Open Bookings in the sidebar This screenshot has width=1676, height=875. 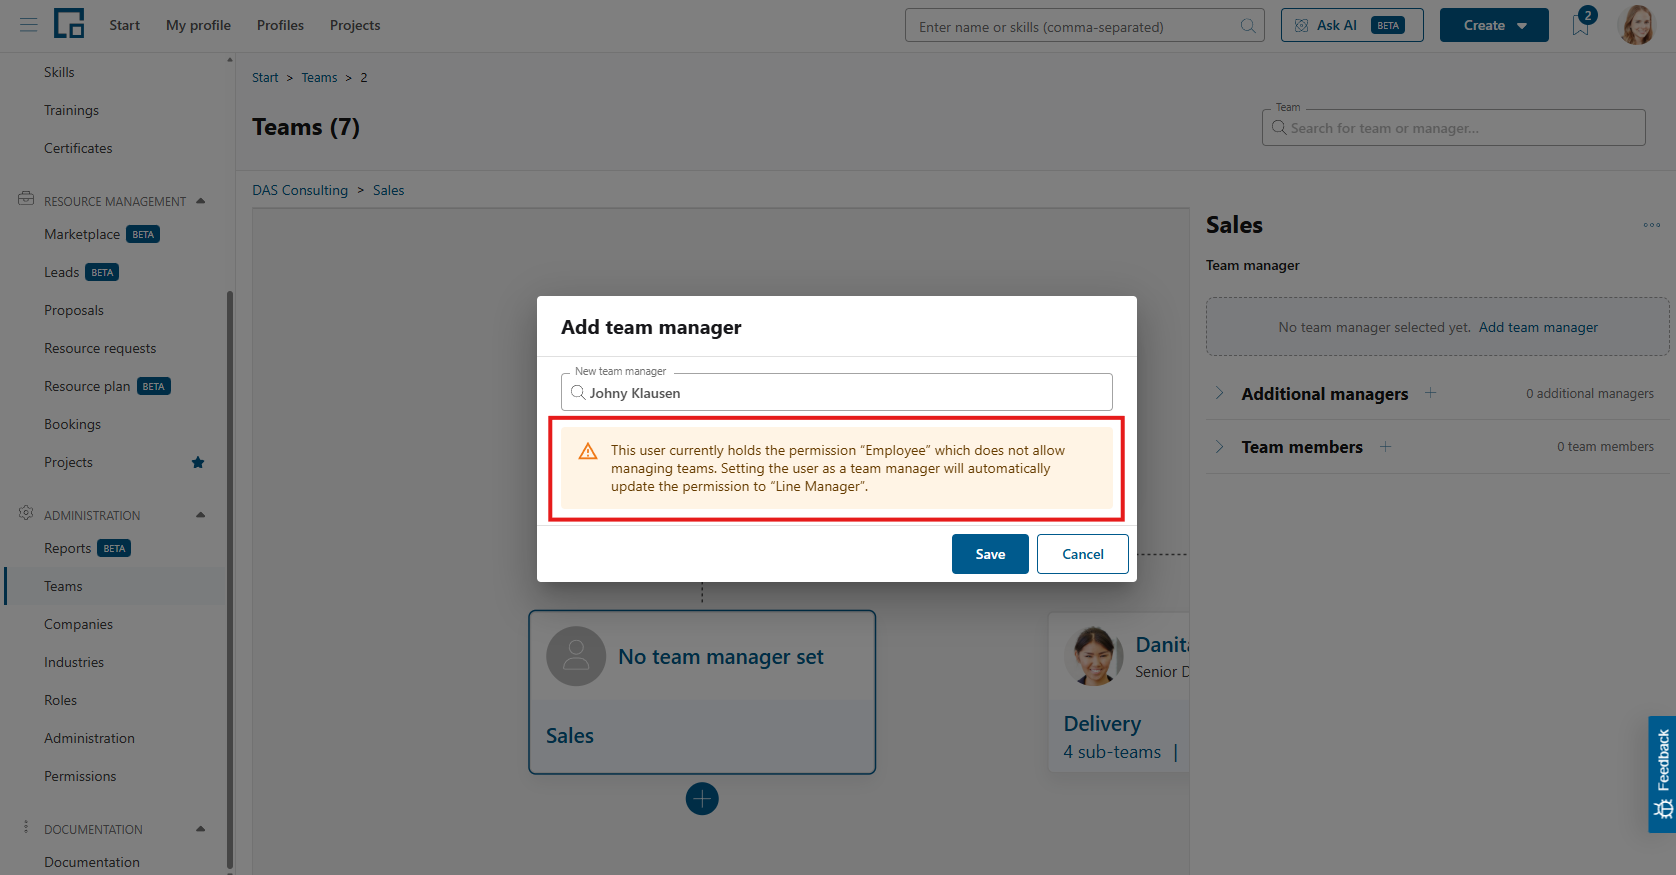pos(72,424)
